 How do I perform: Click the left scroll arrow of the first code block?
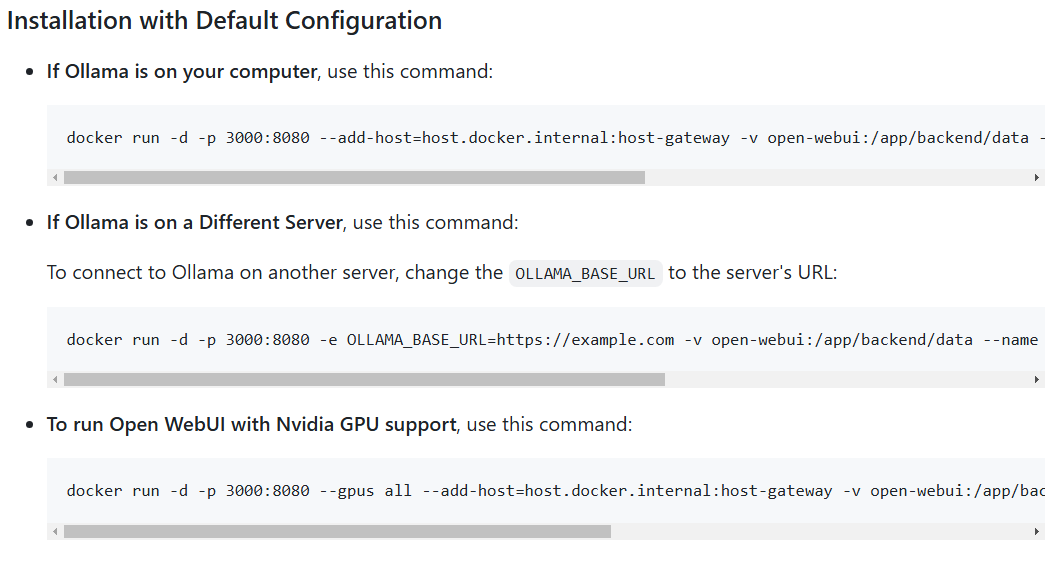pyautogui.click(x=55, y=177)
